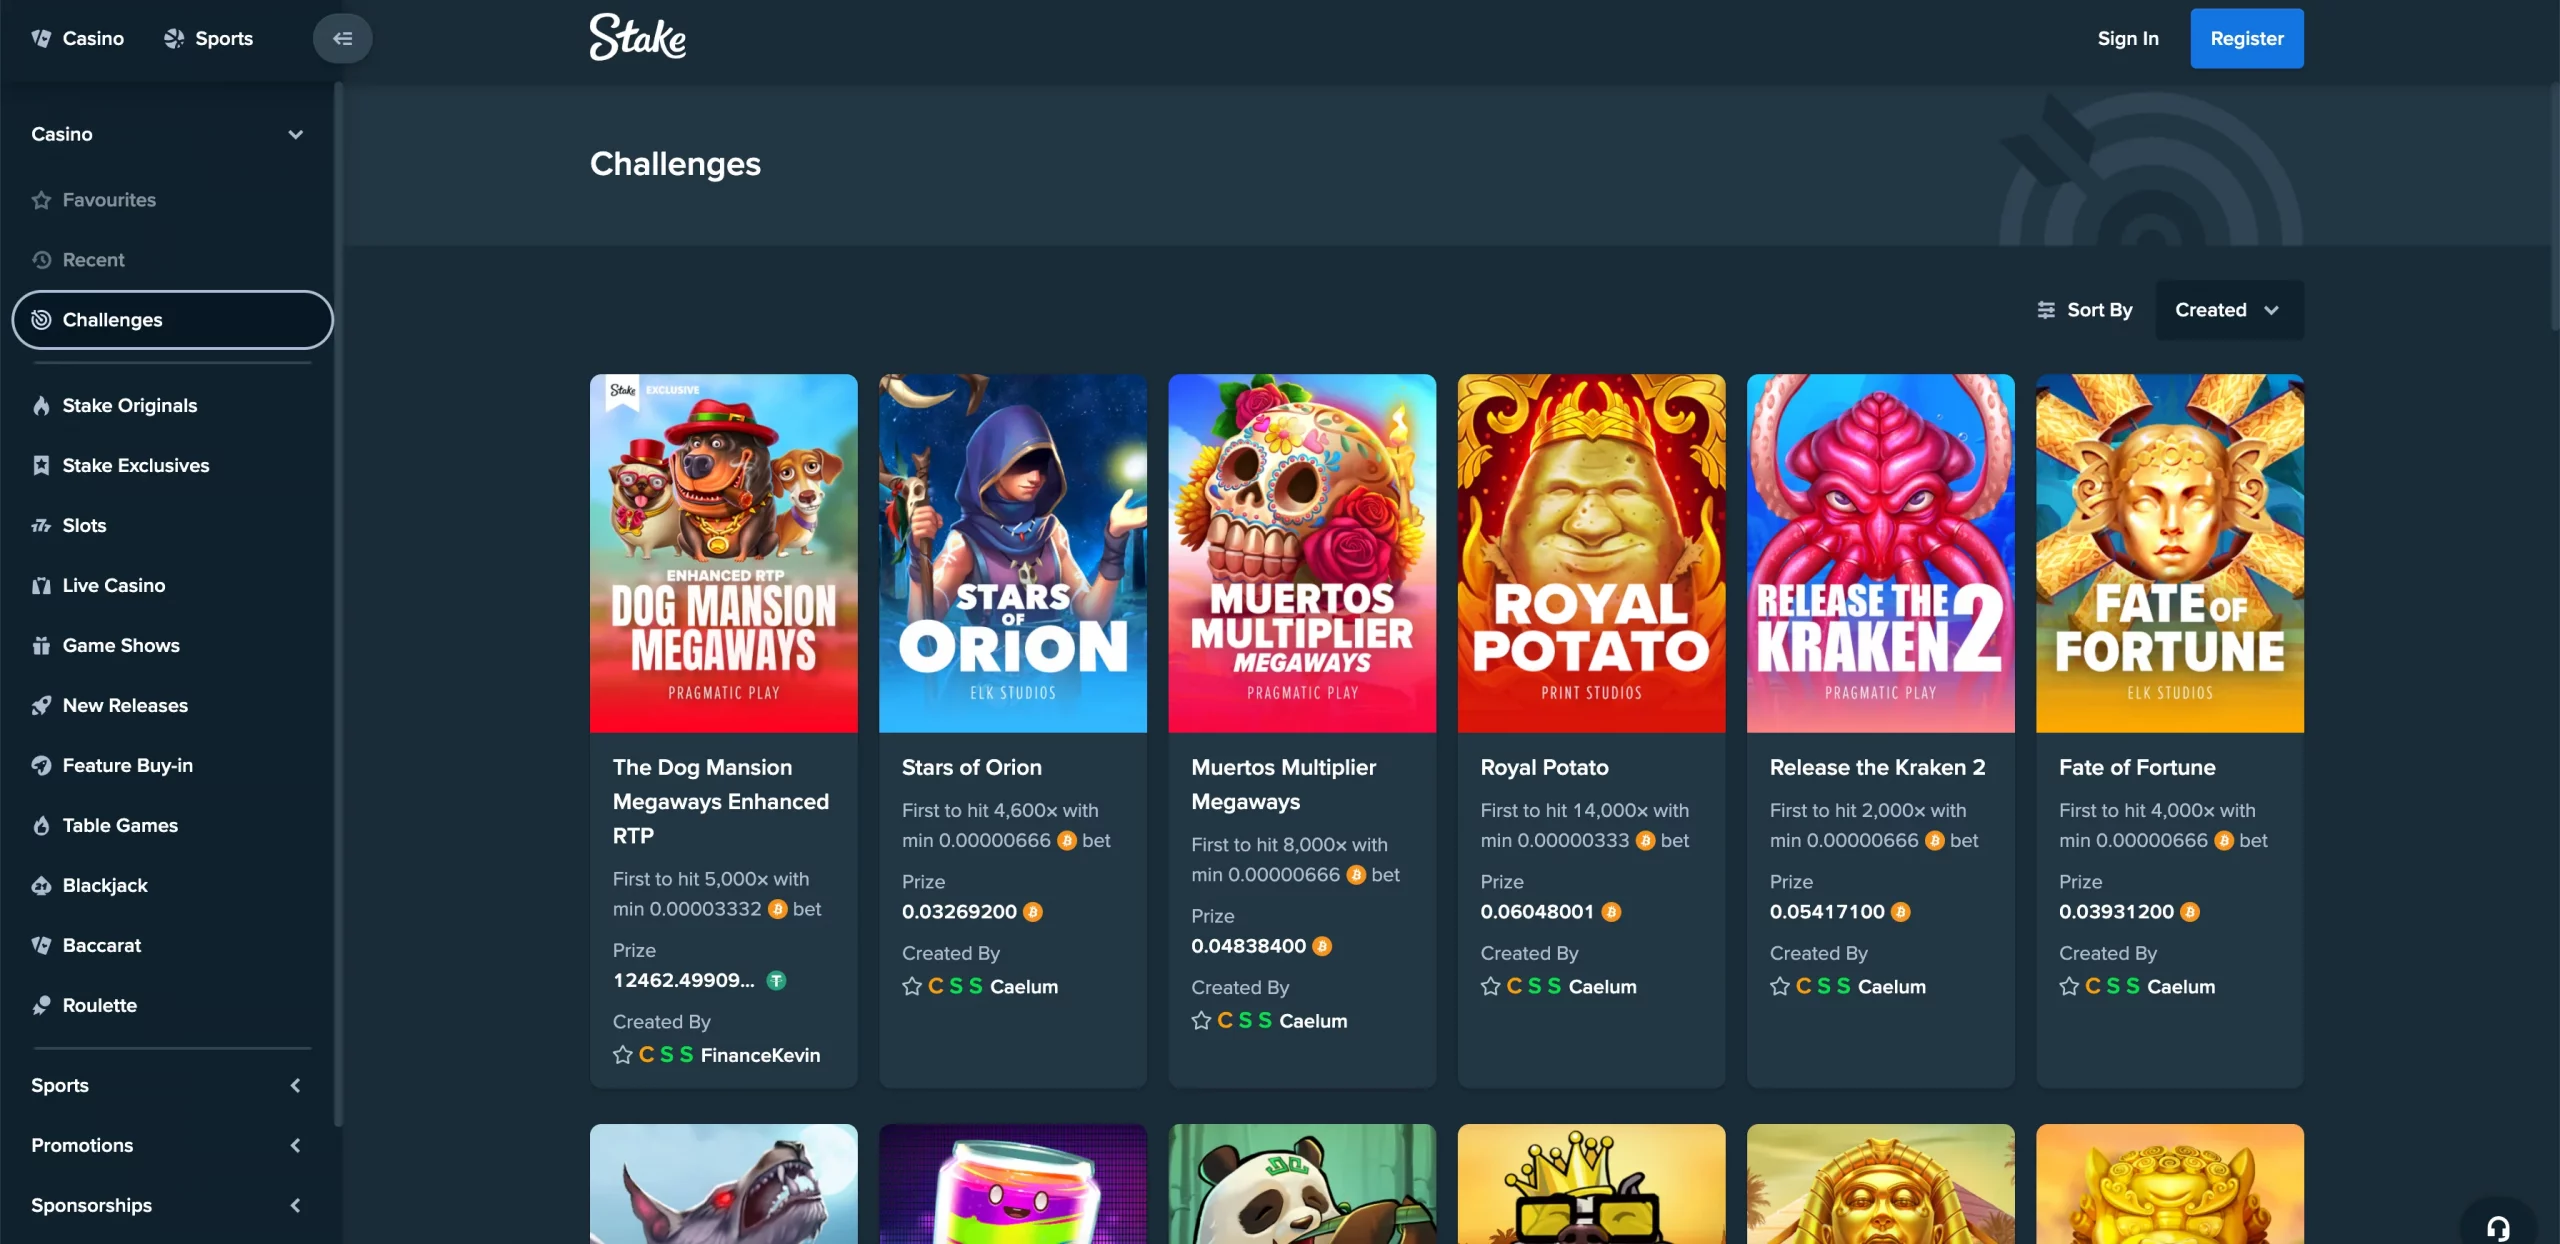Click the Game Shows gift icon
This screenshot has width=2560, height=1244.
[x=41, y=646]
